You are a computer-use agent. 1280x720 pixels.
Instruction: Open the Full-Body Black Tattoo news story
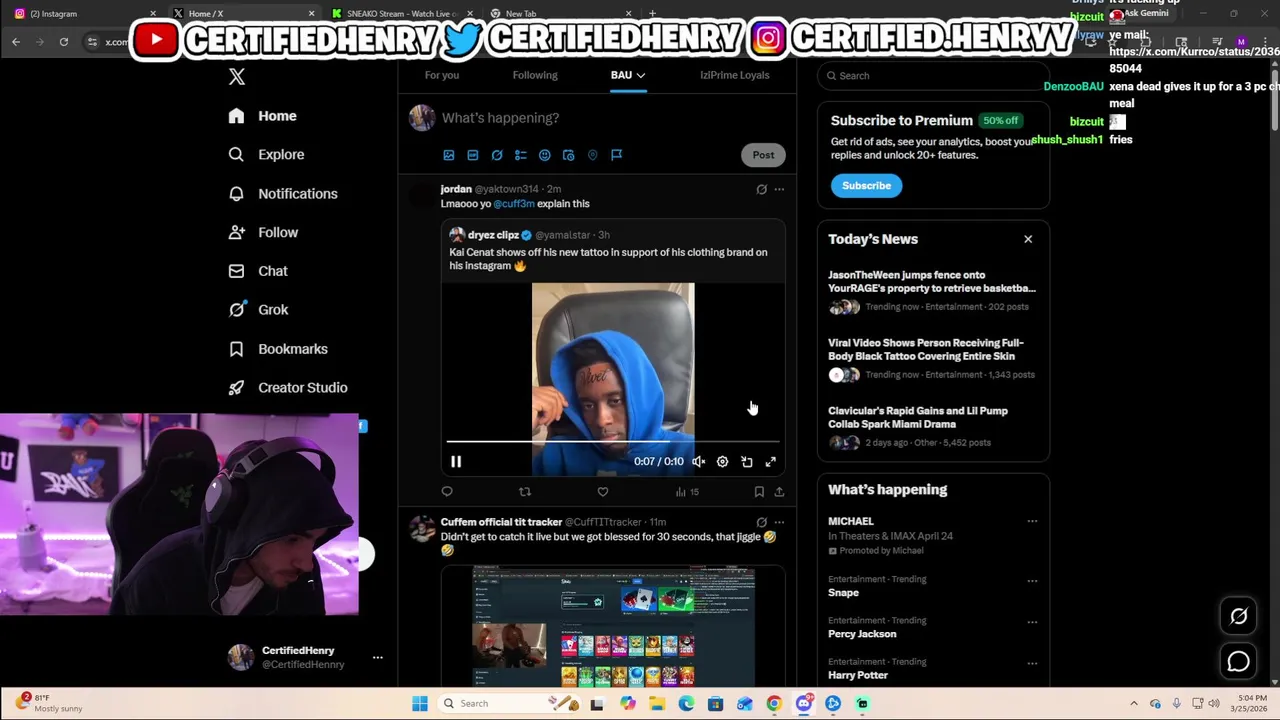926,350
